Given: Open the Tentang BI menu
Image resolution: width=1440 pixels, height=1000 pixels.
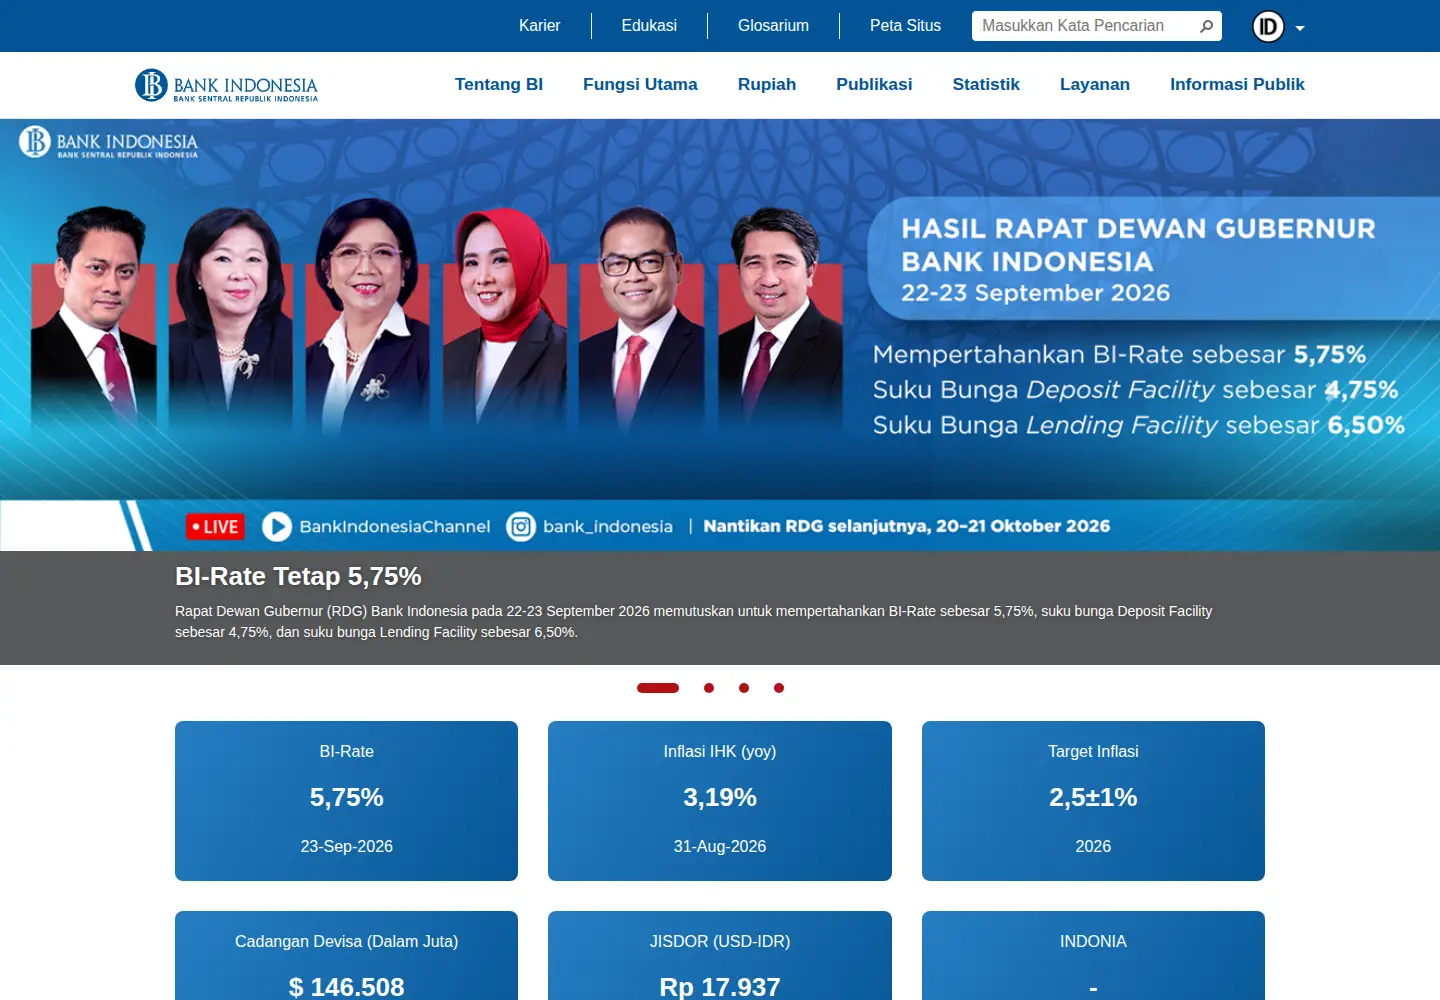Looking at the screenshot, I should (499, 85).
